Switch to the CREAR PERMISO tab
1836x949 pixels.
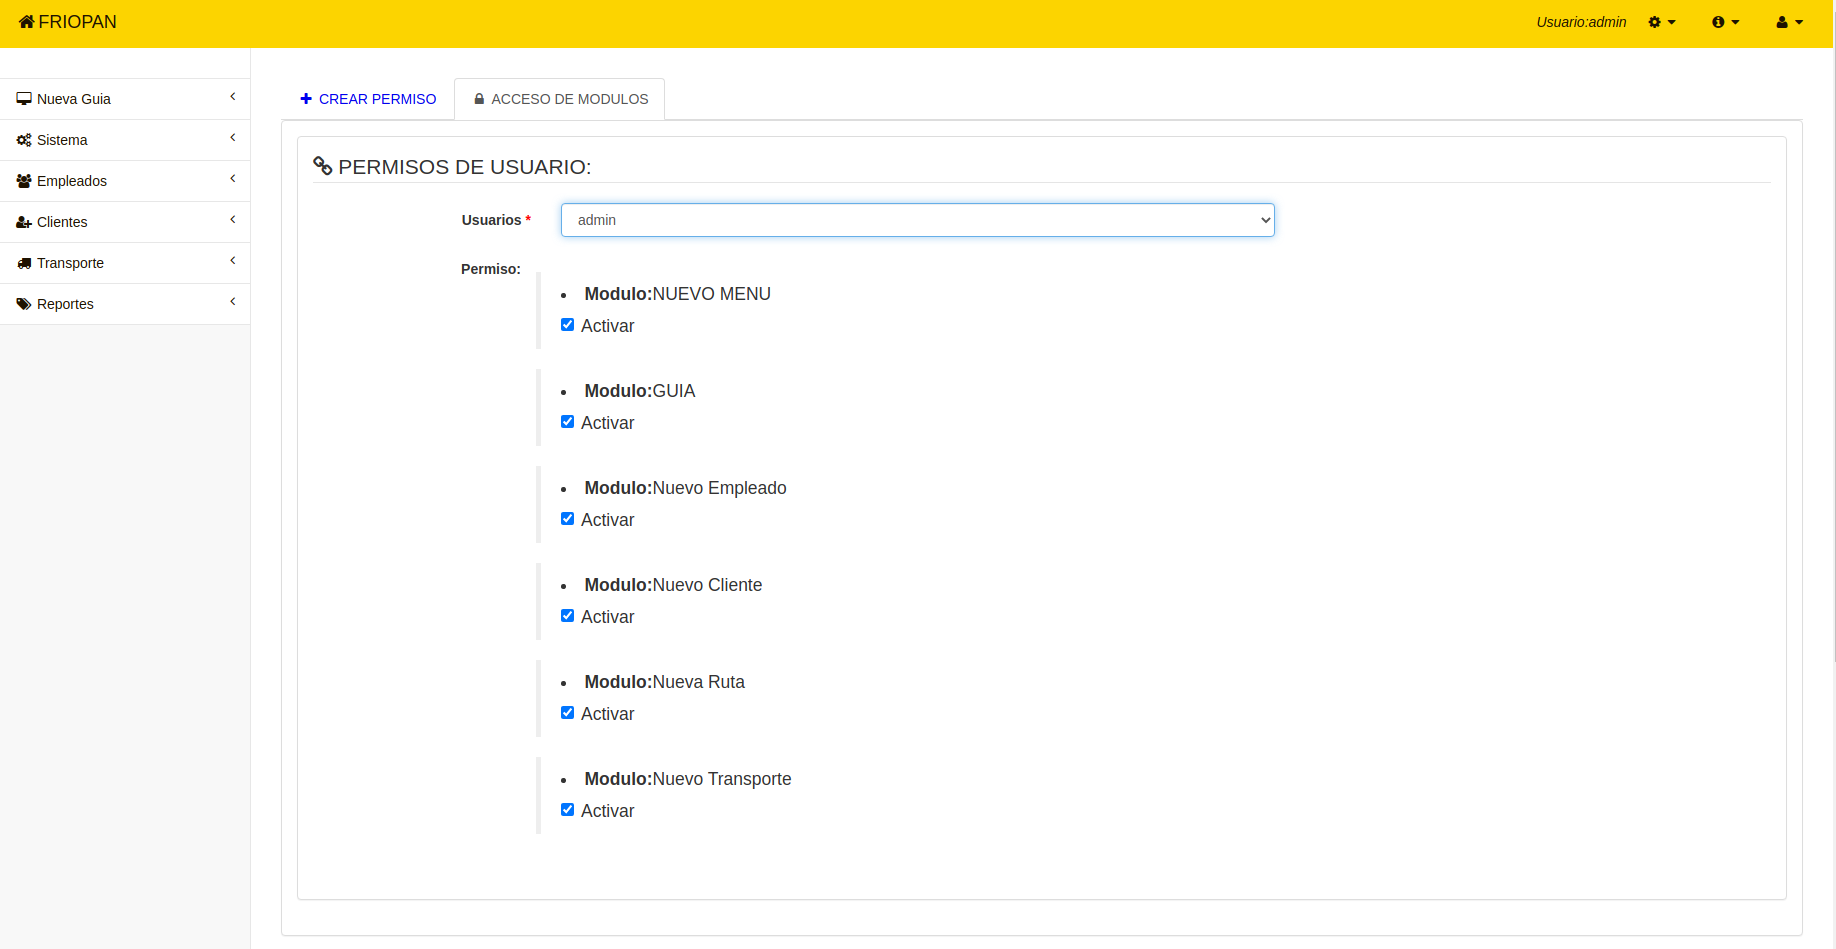tap(368, 99)
